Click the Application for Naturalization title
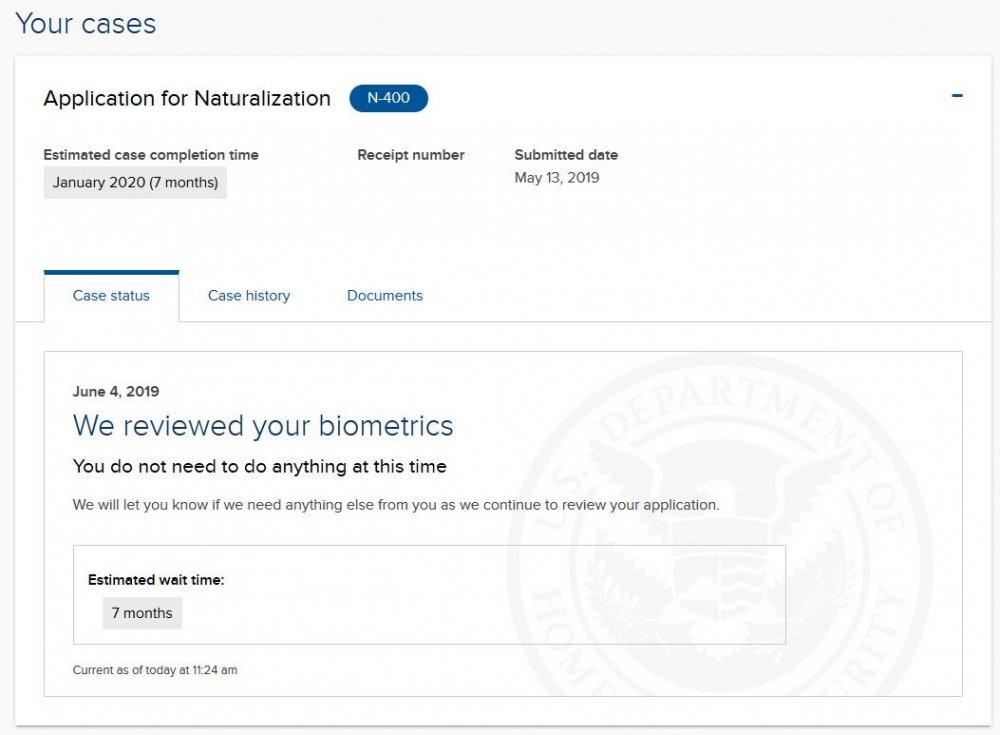 point(187,98)
